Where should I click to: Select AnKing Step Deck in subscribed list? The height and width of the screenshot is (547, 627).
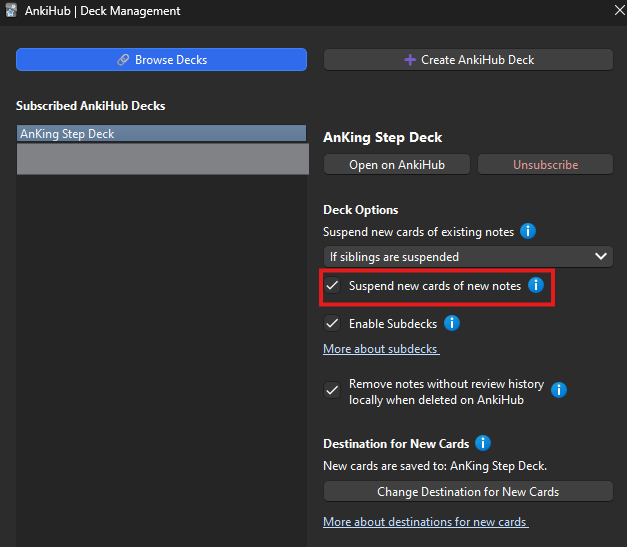coord(161,134)
